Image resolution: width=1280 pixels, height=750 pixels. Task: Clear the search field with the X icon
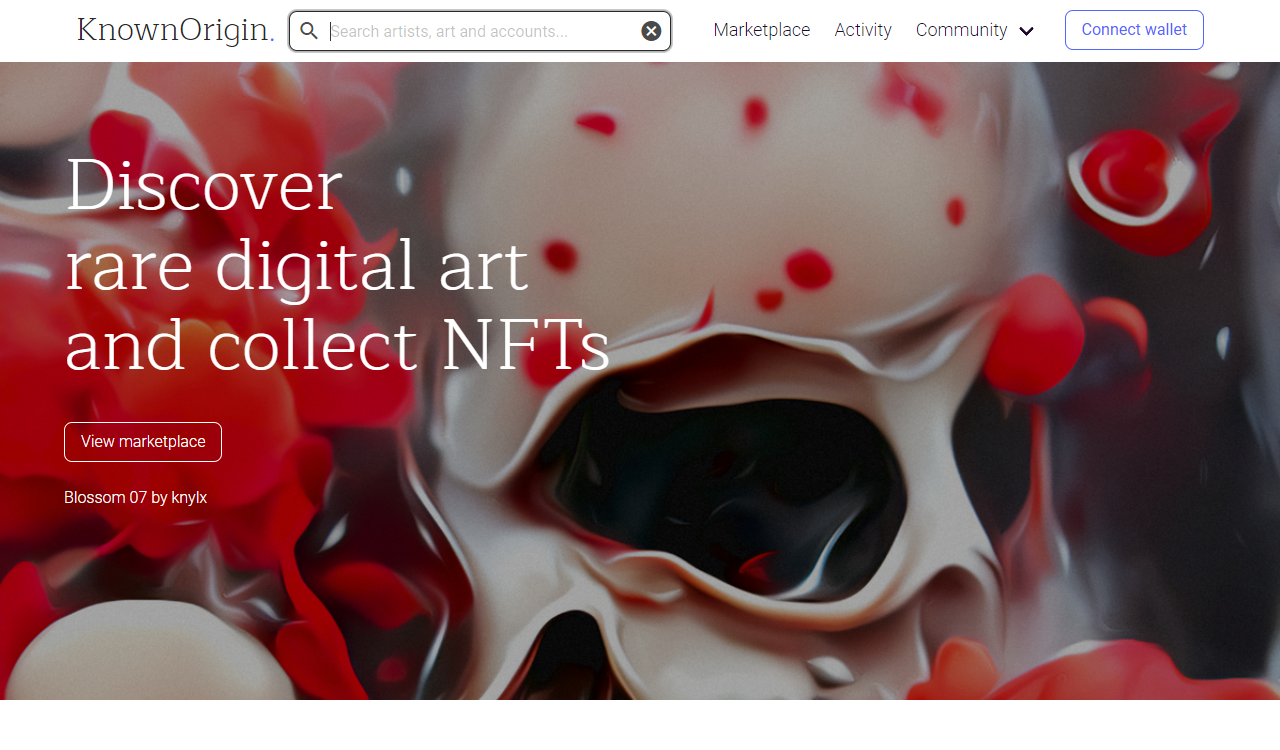coord(651,31)
